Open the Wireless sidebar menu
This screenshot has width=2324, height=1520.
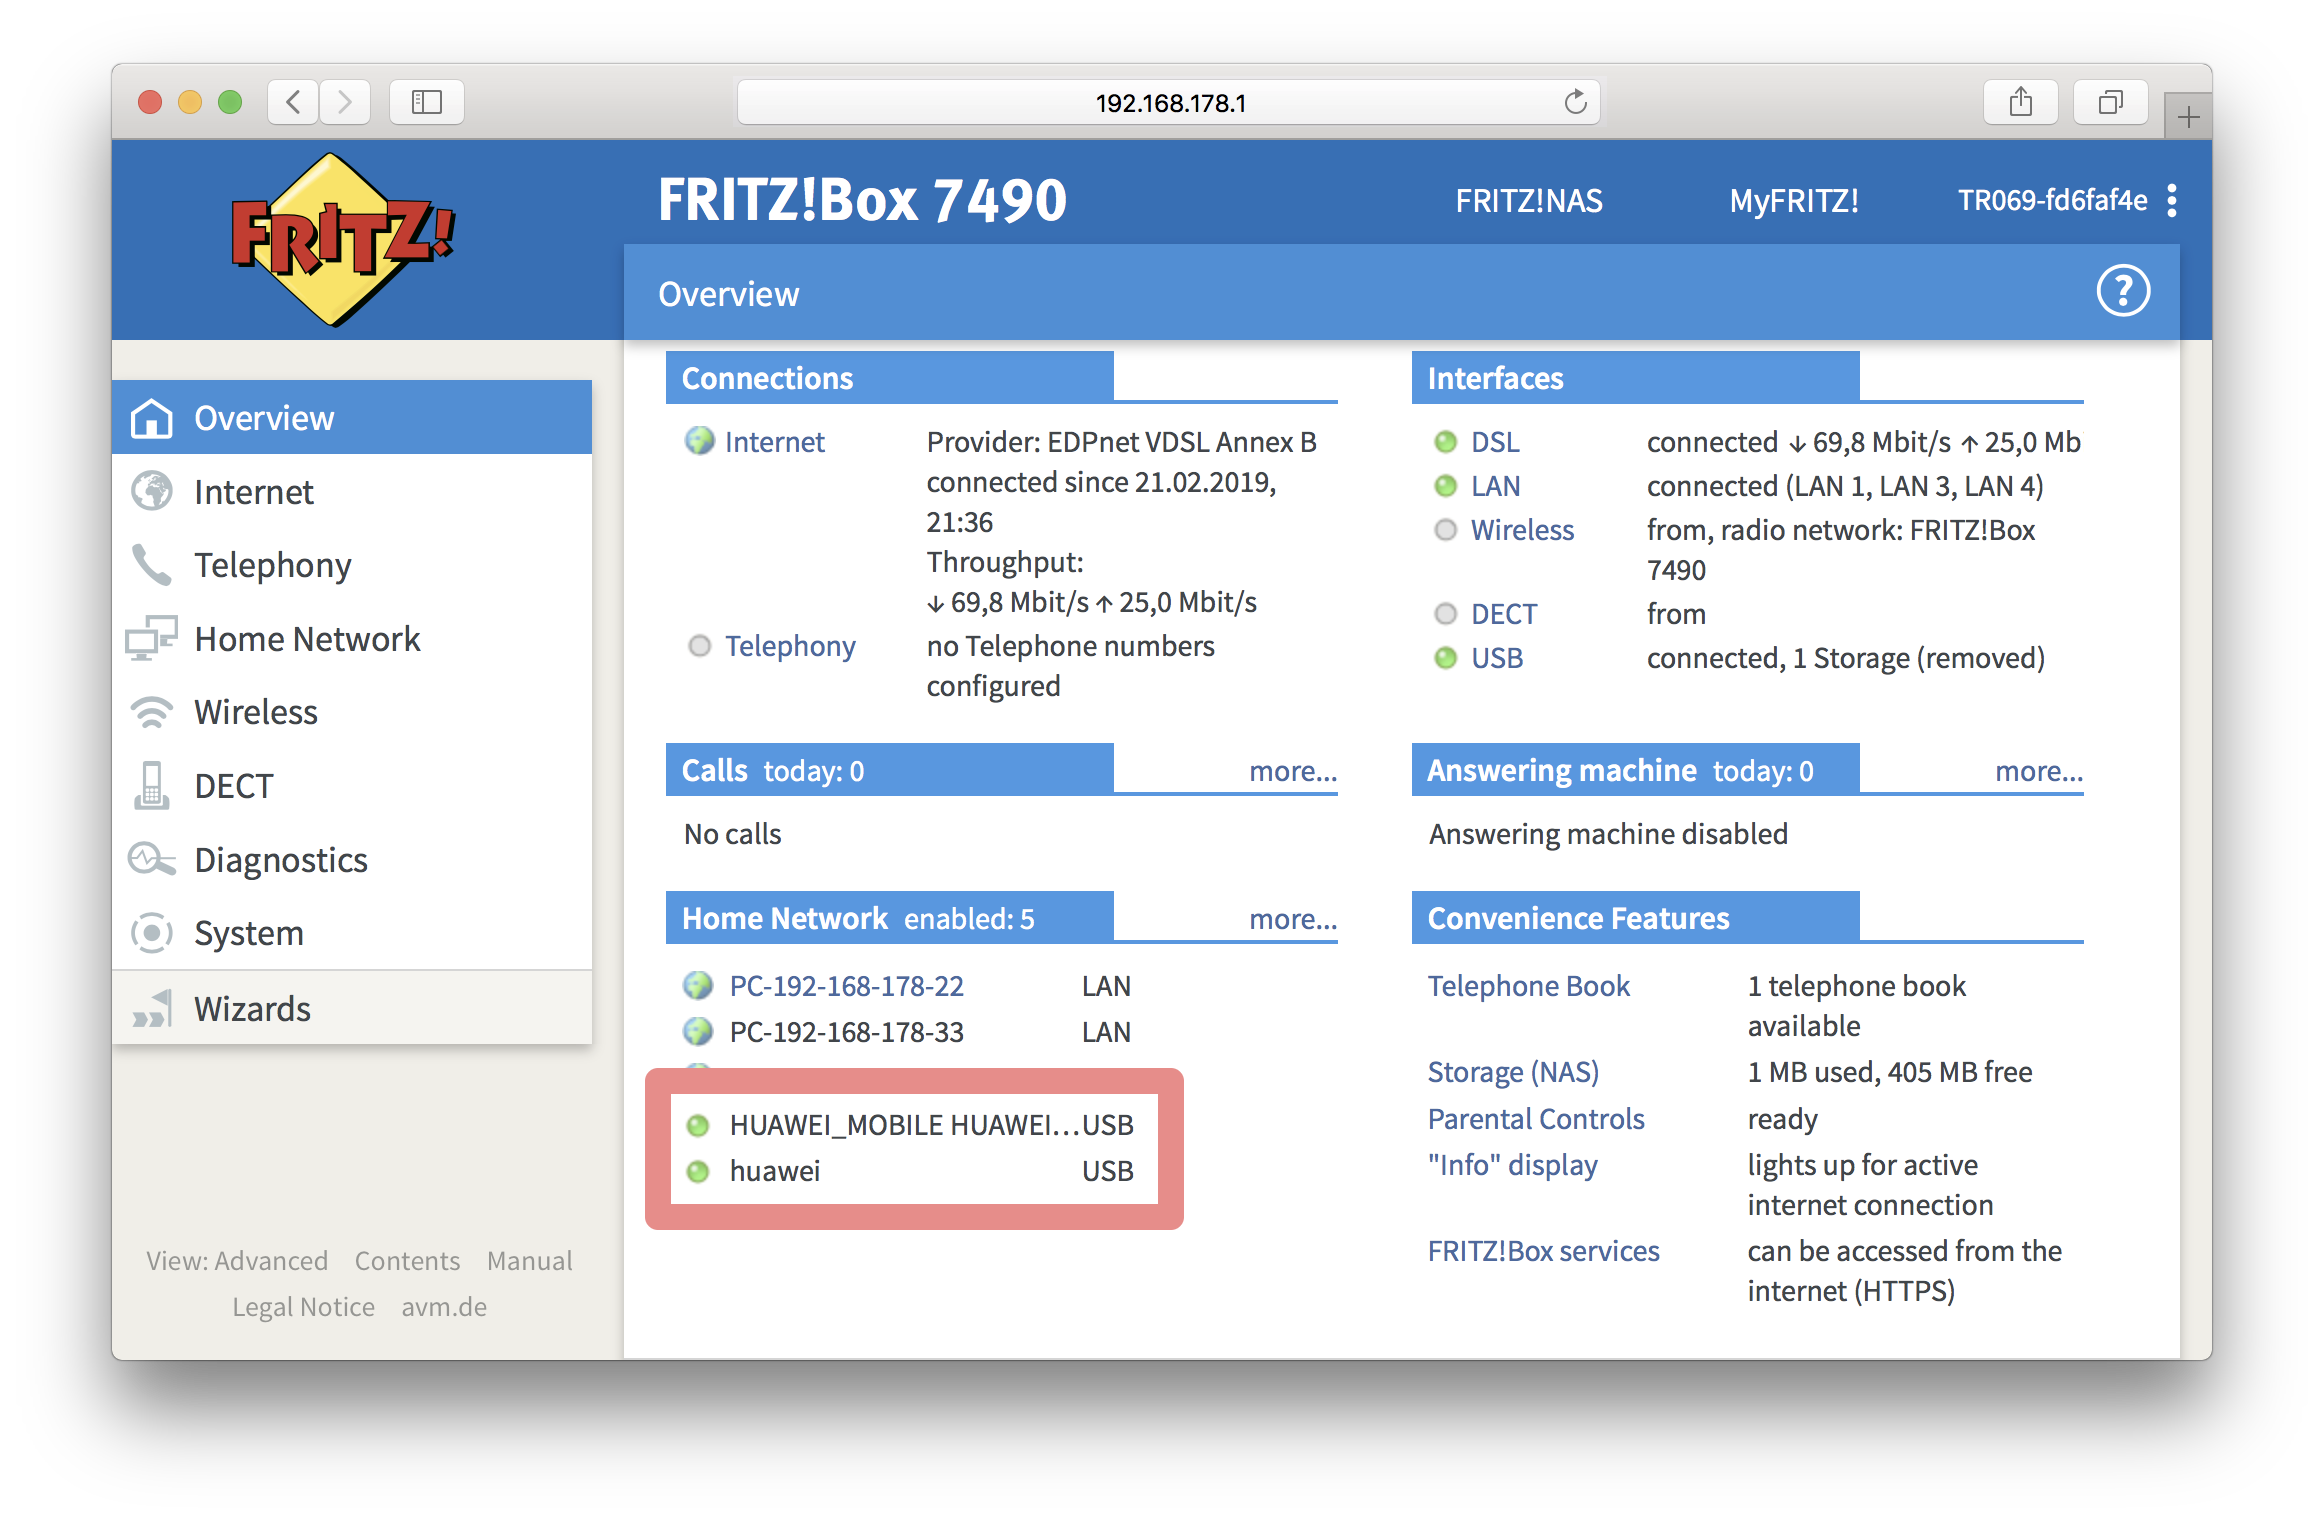point(352,712)
